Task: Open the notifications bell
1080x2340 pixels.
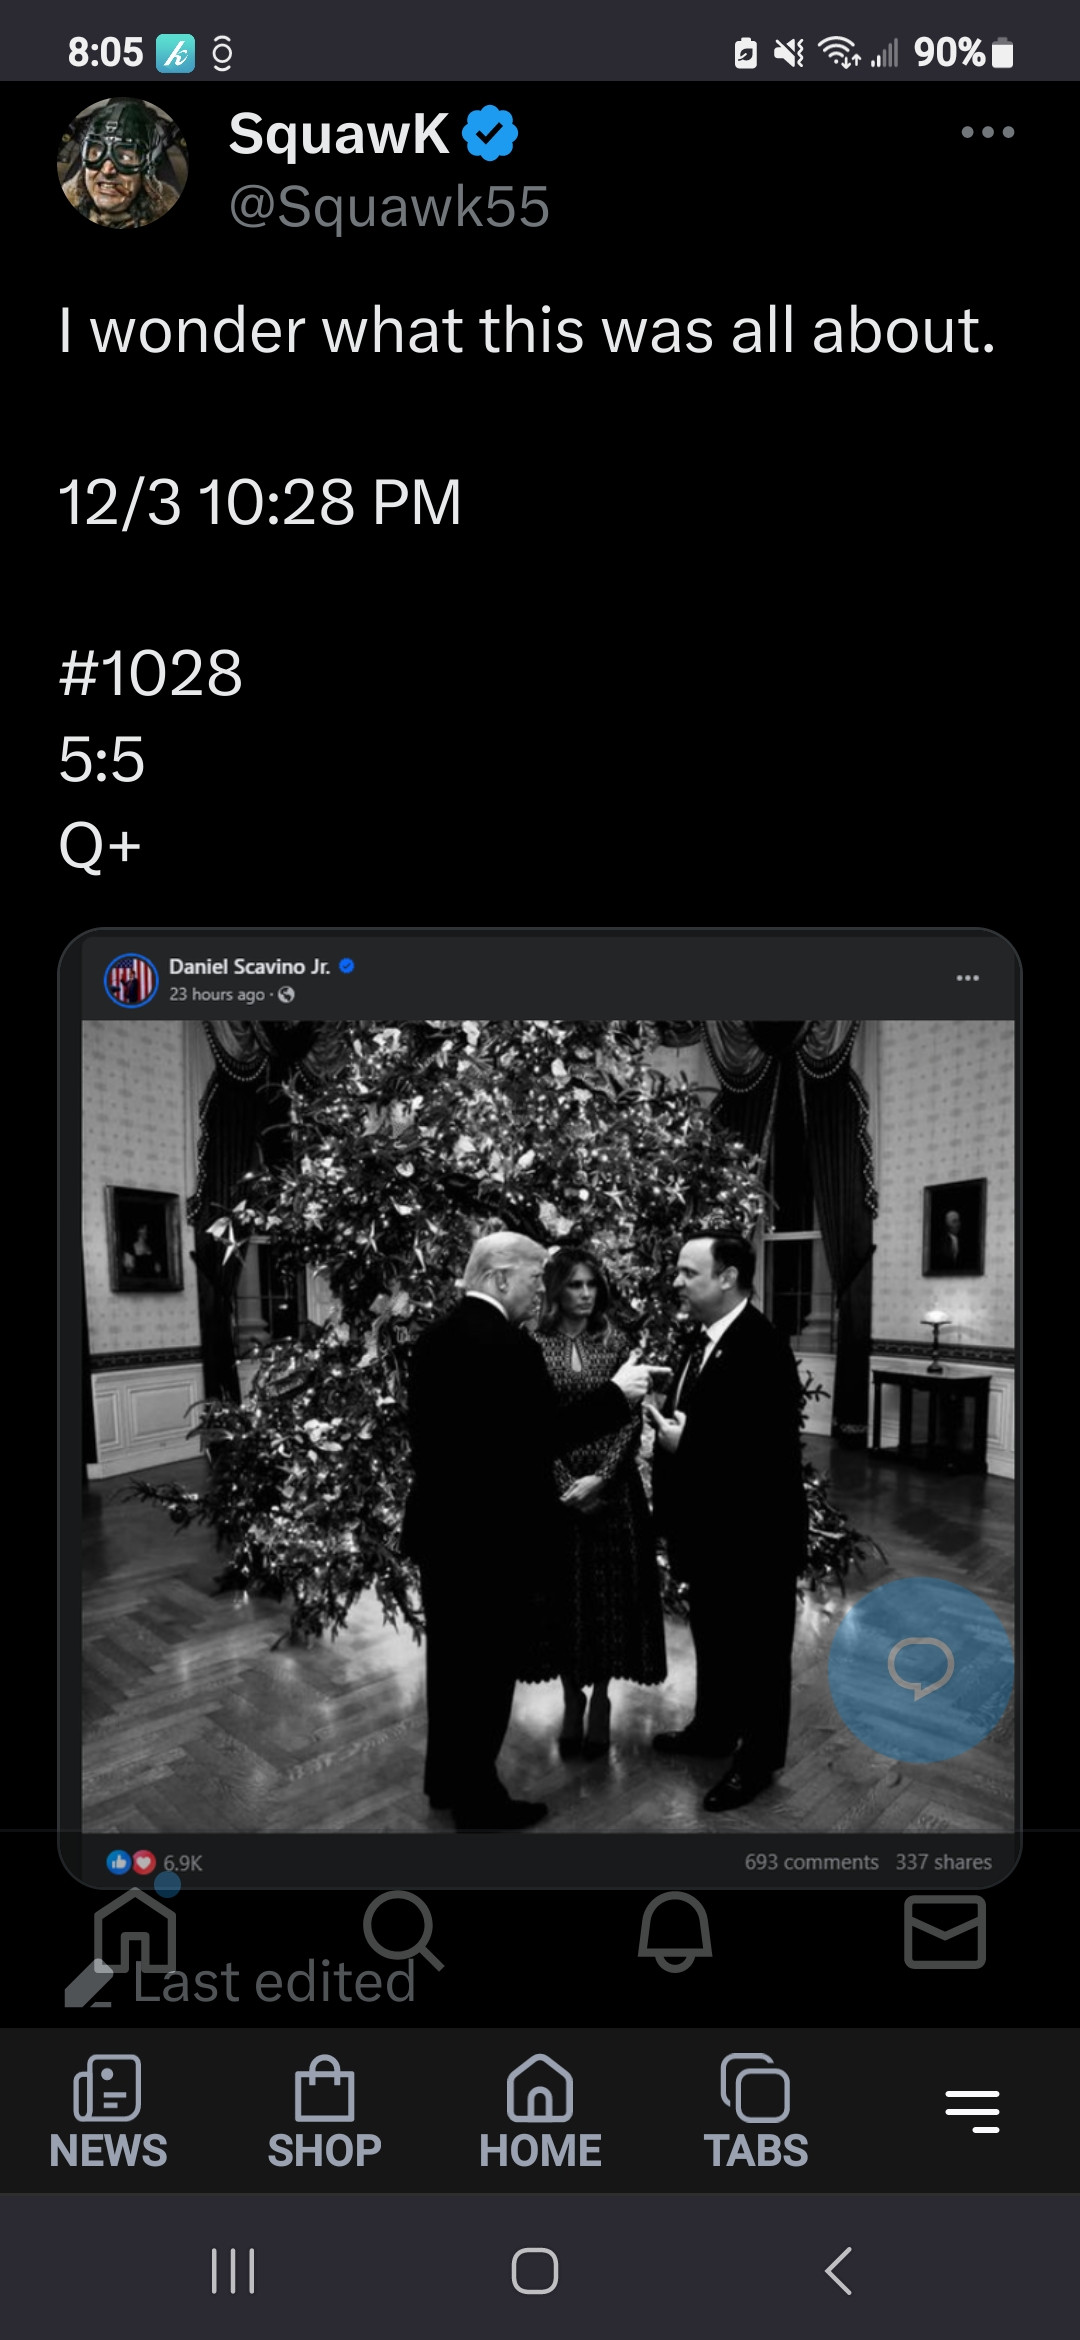Action: pyautogui.click(x=675, y=1931)
